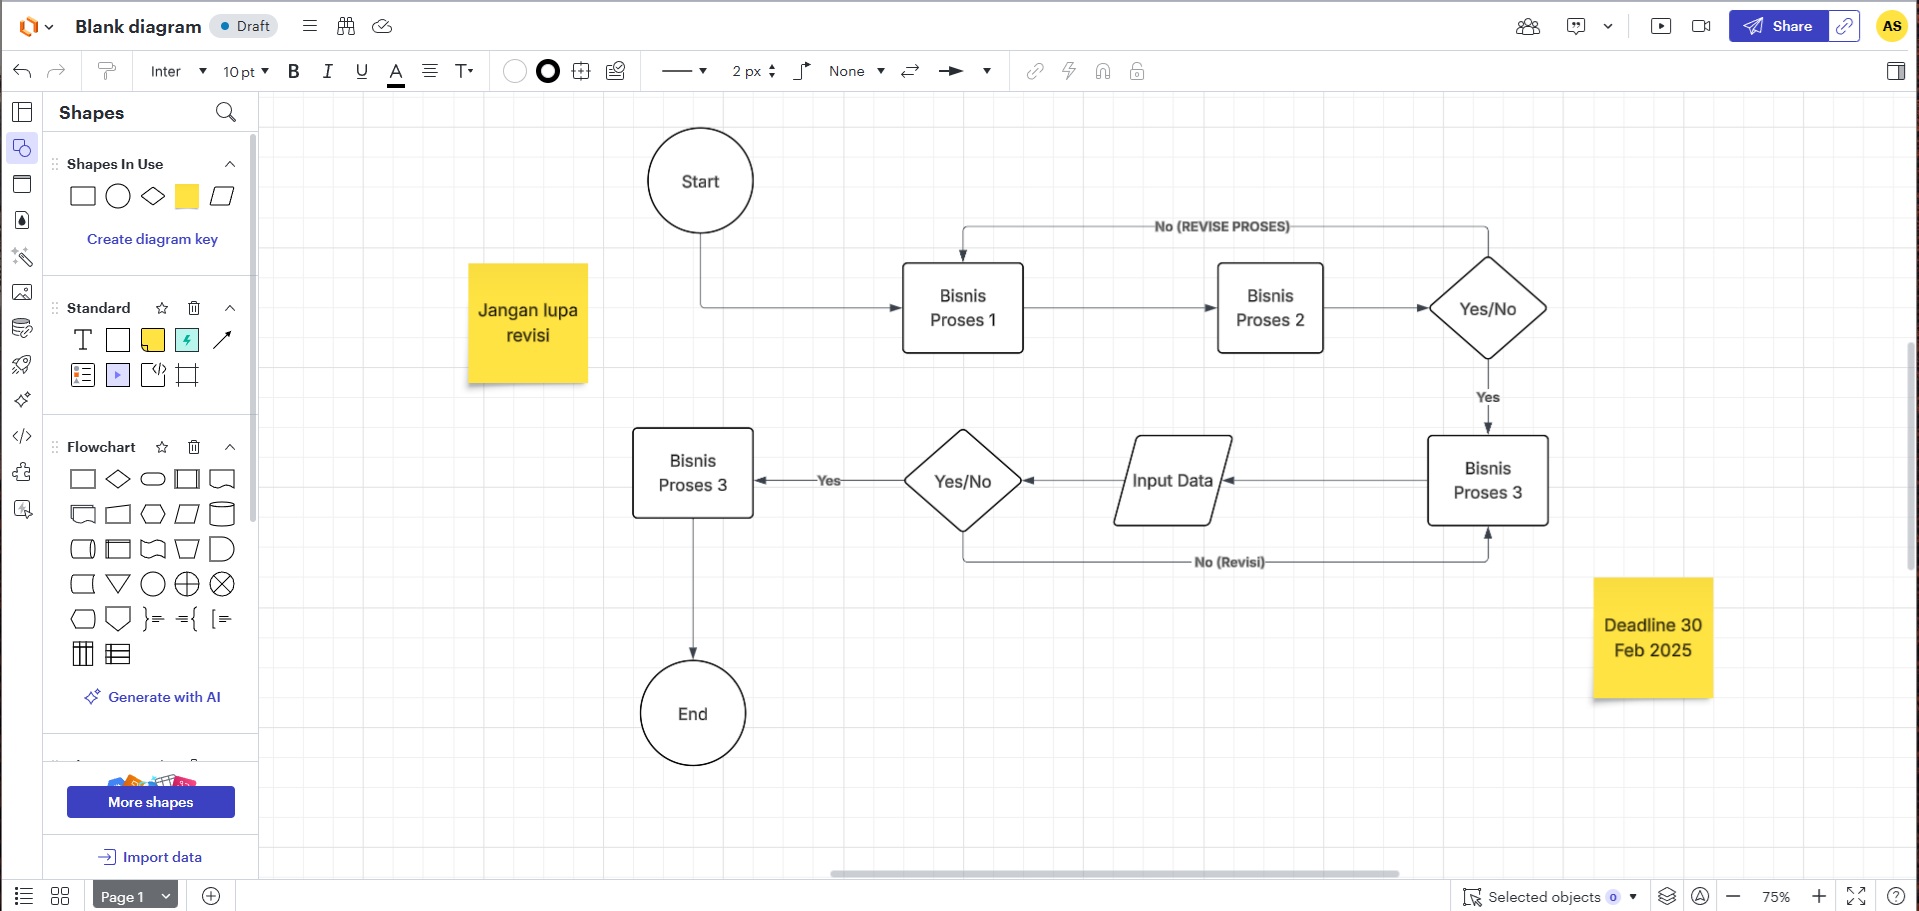Pin Standard library with star icon
This screenshot has width=1919, height=911.
pos(162,308)
